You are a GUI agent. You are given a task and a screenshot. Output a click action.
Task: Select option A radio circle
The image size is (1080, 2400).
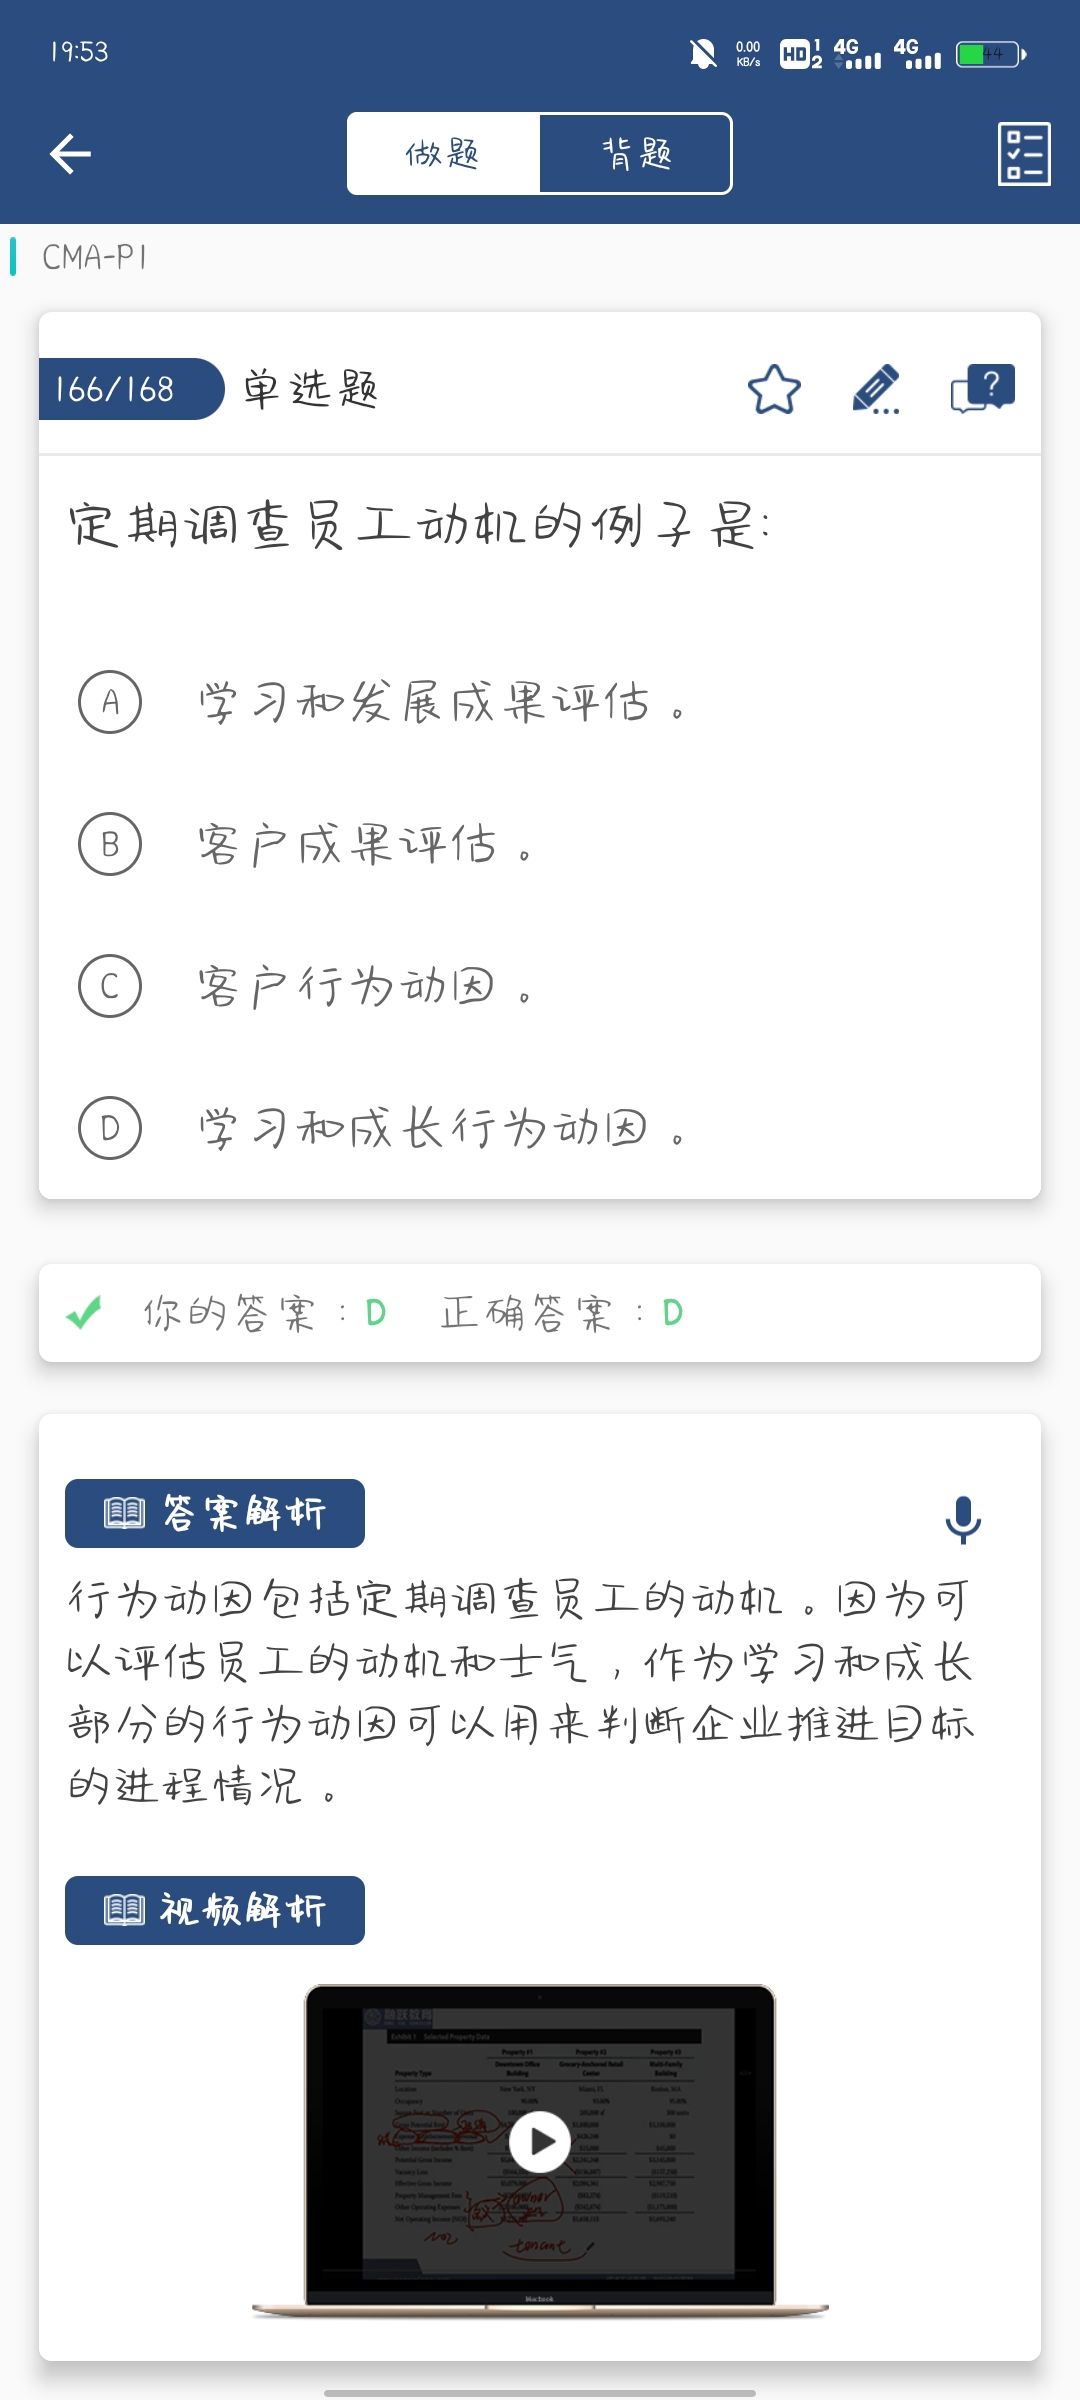[110, 702]
